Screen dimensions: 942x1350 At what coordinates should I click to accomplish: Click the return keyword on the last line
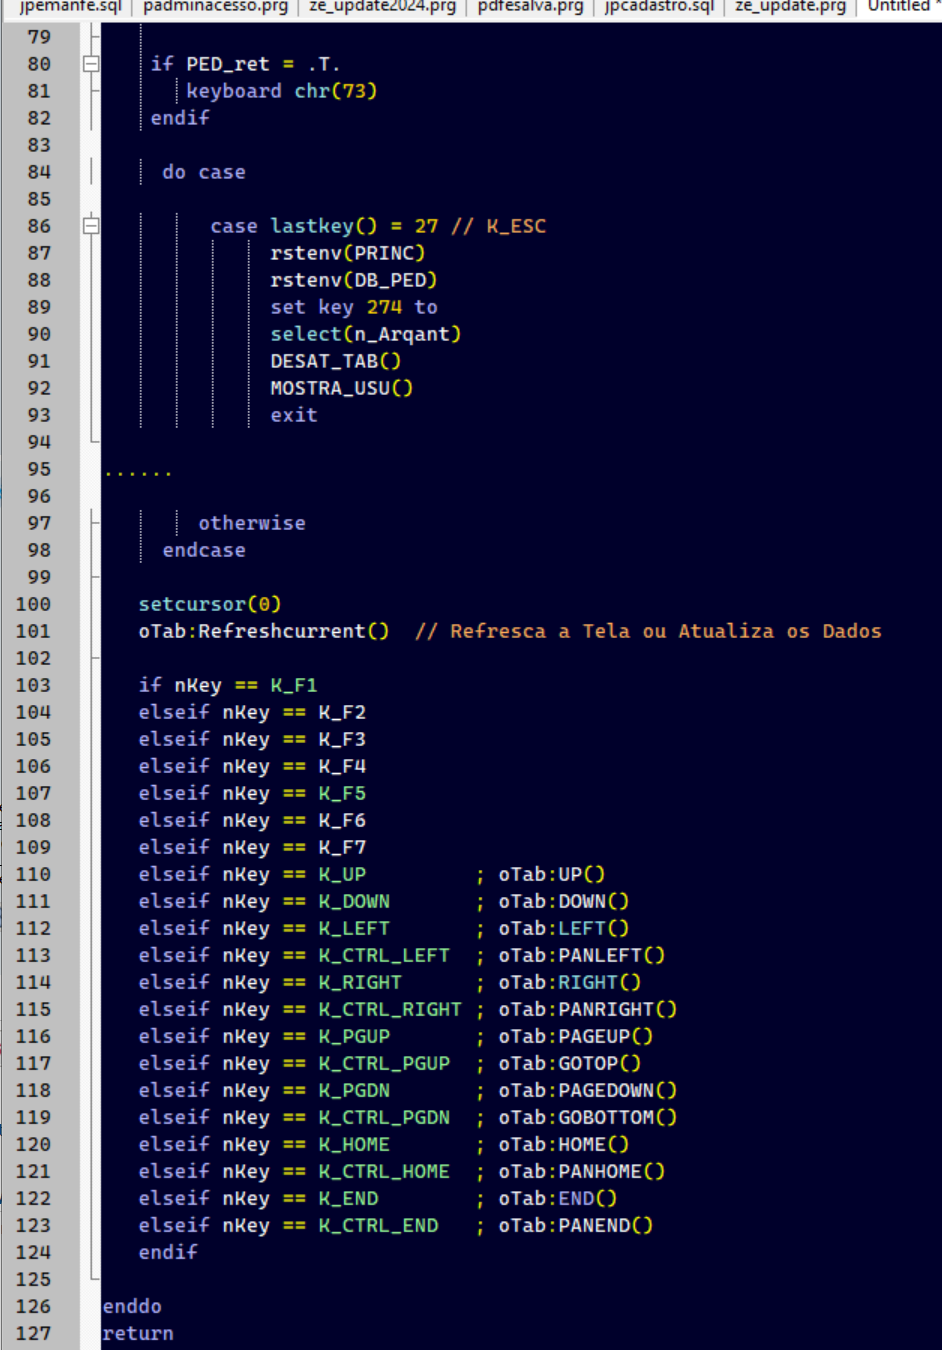(138, 1333)
